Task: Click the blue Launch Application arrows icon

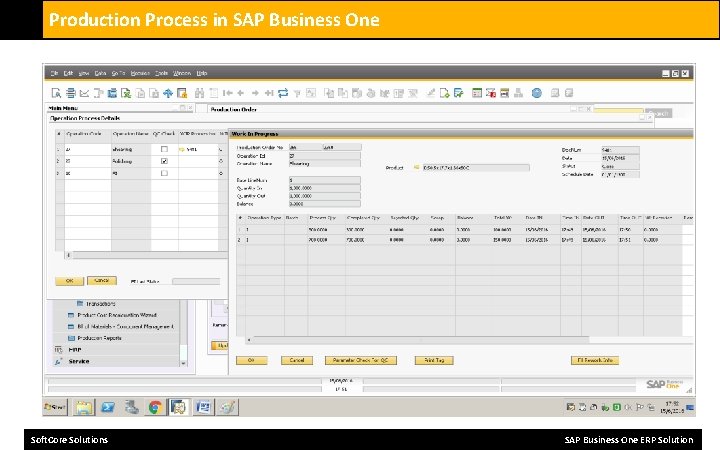Action: click(168, 93)
